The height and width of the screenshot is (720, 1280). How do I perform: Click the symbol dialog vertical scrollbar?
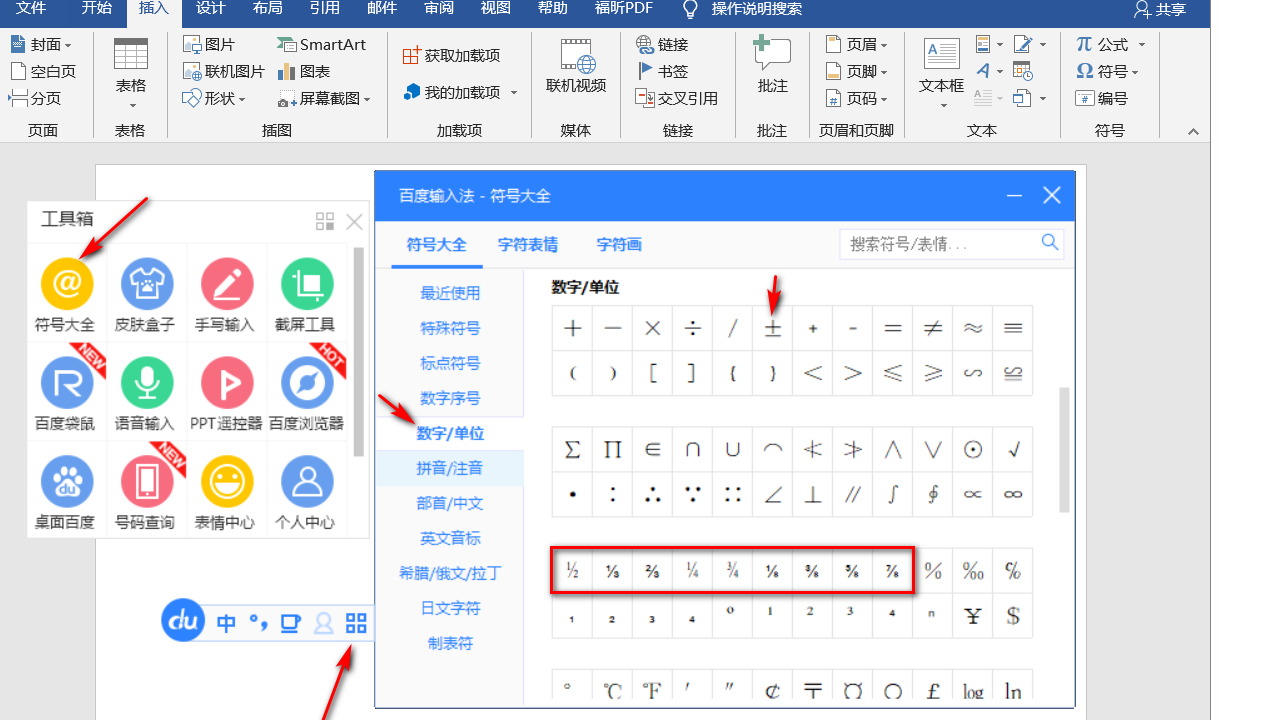(1065, 450)
